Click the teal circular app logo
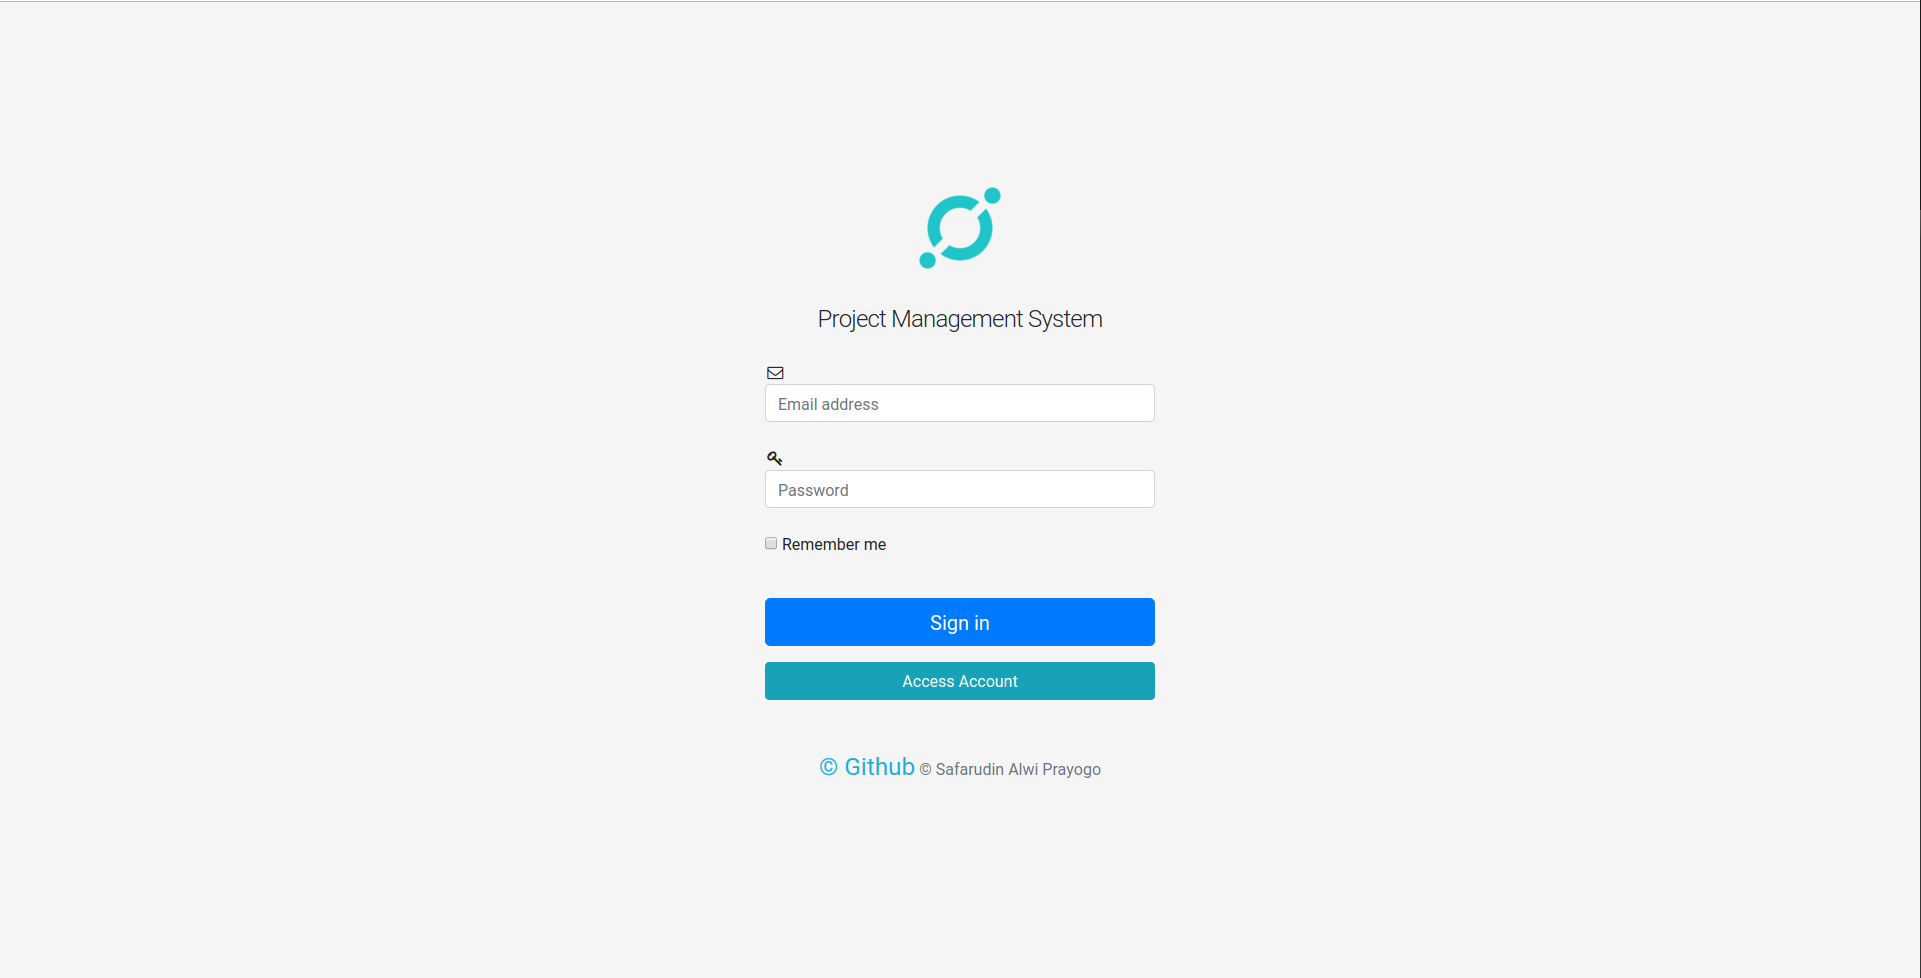The width and height of the screenshot is (1921, 978). pos(960,228)
